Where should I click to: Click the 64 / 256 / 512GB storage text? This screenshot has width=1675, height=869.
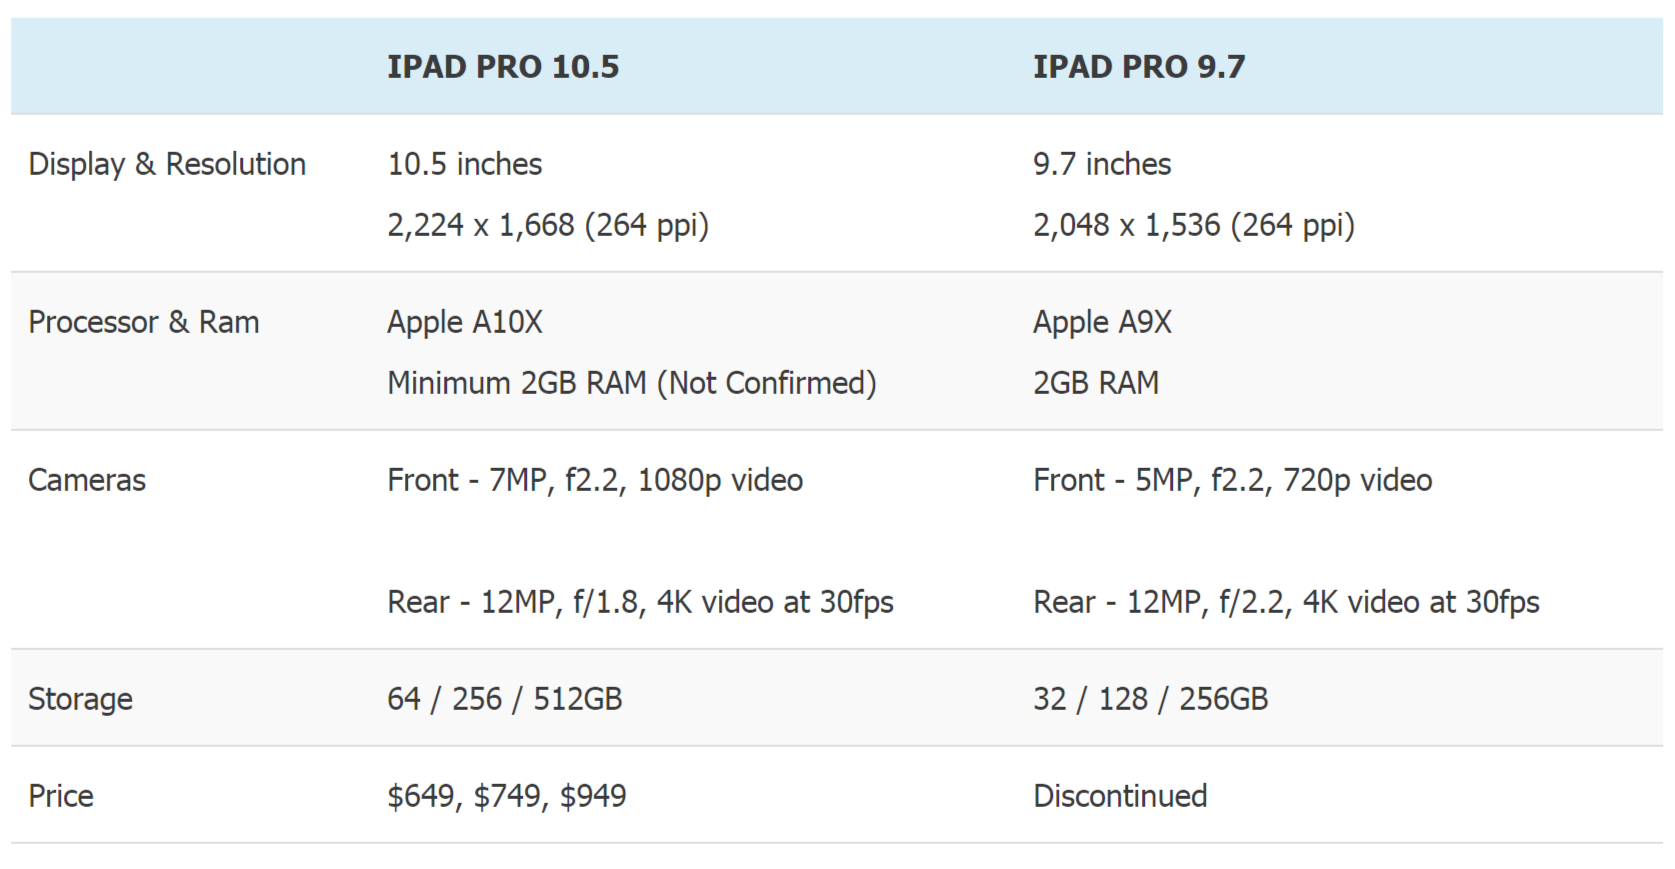pos(505,699)
